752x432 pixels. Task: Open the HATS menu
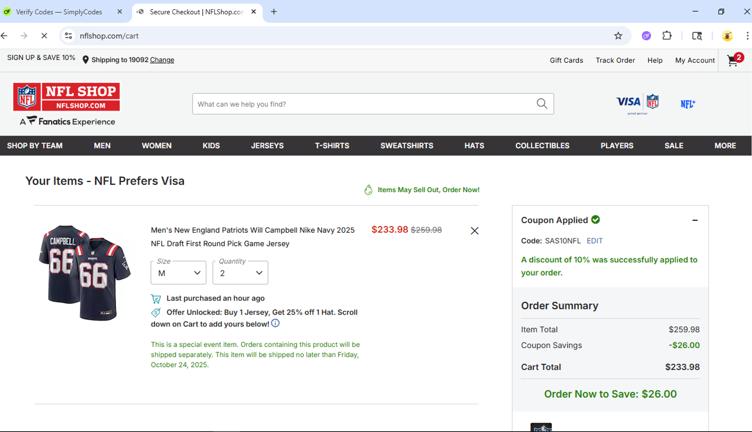coord(474,145)
